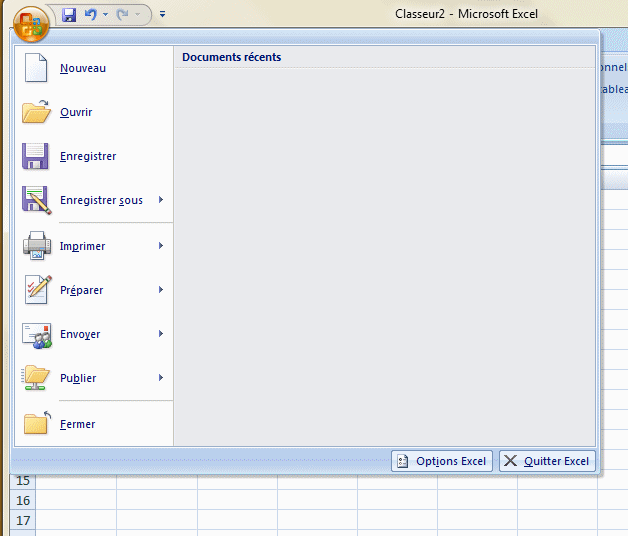Open Customize Quick Access Toolbar dropdown

click(163, 16)
